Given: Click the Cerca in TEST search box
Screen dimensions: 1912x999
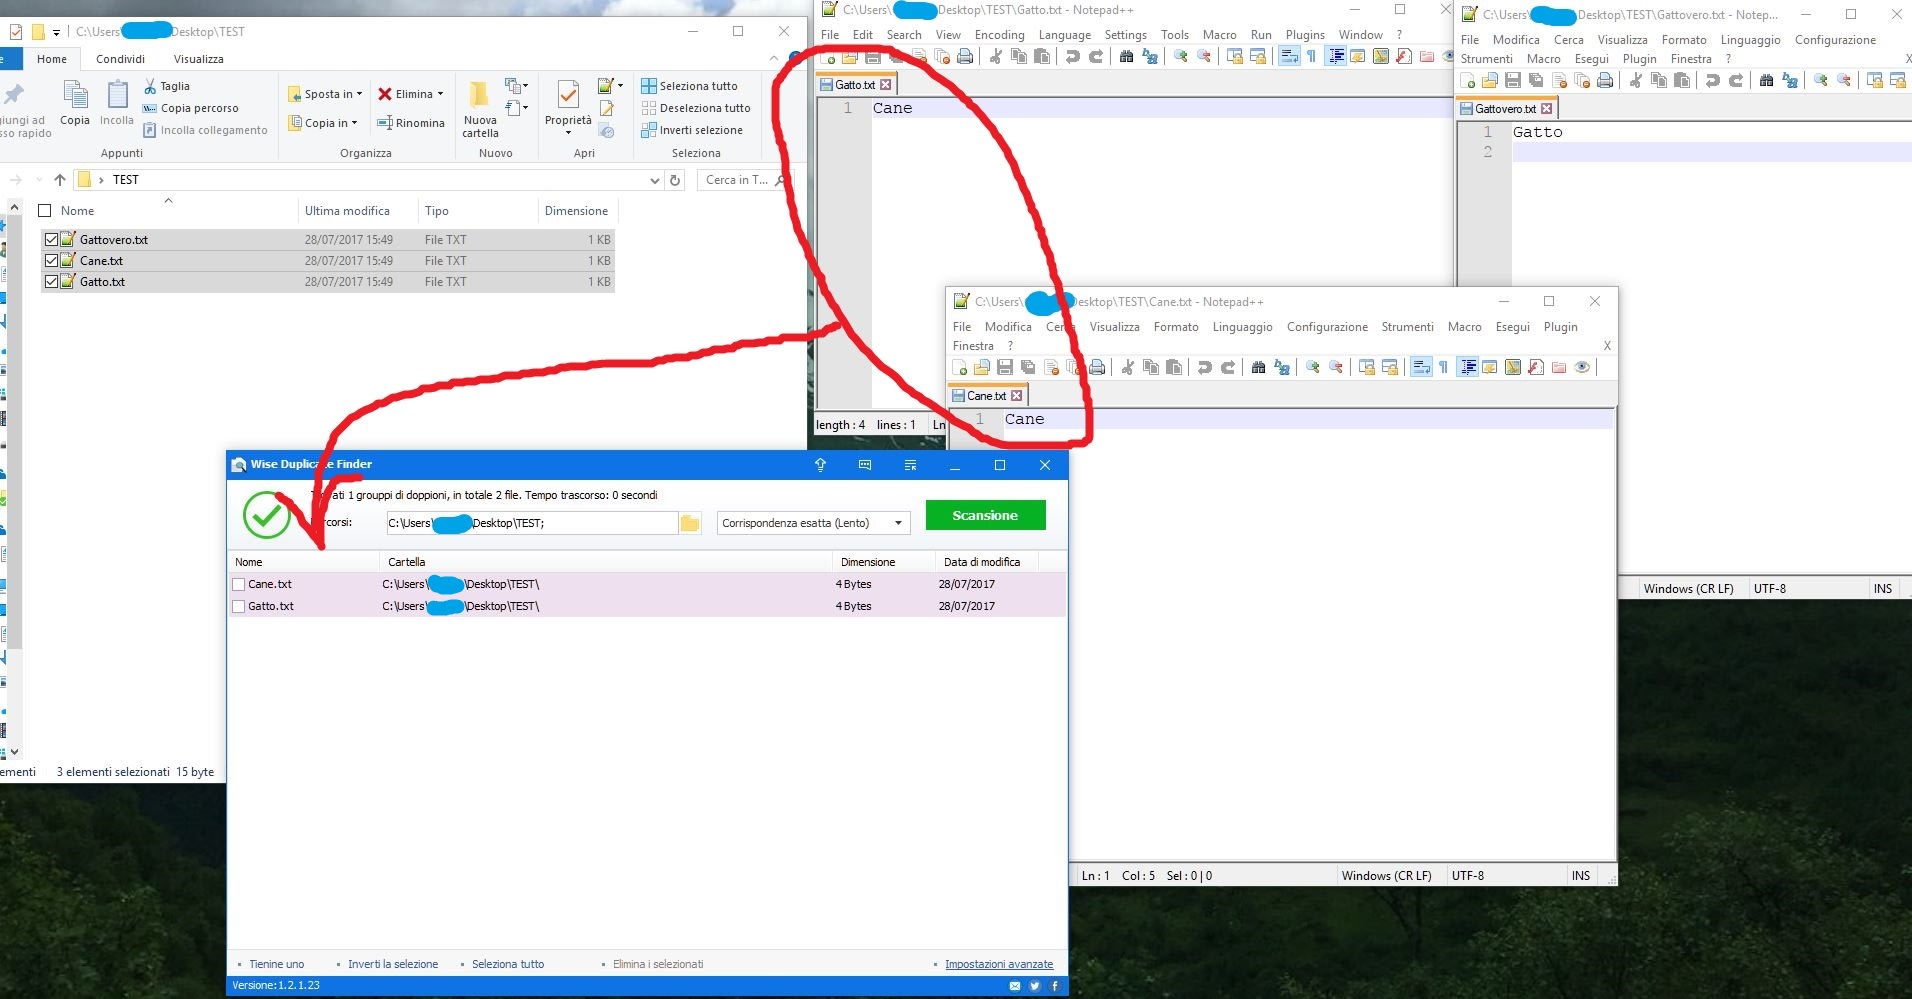Looking at the screenshot, I should pyautogui.click(x=744, y=180).
